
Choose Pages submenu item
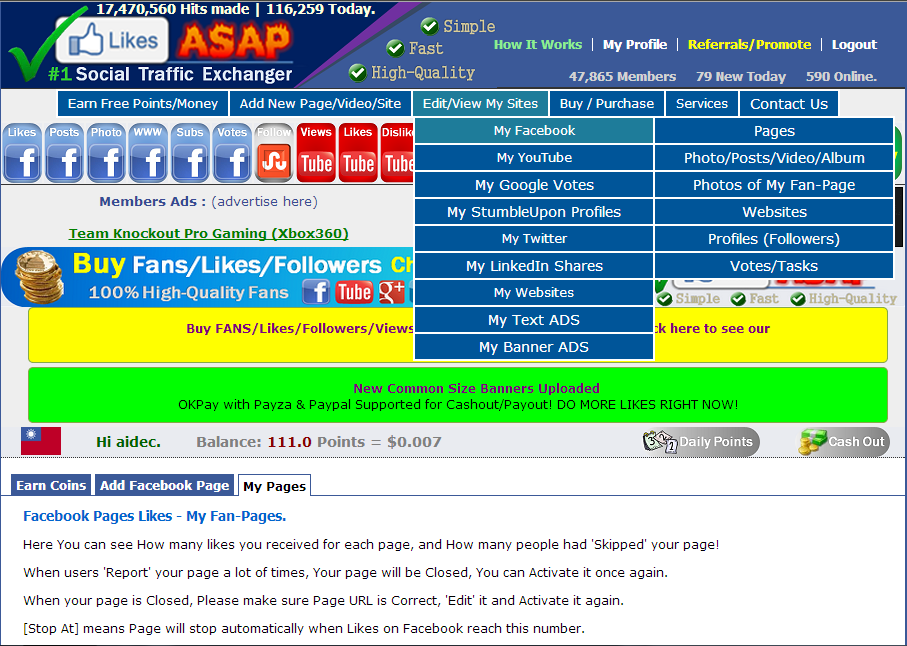[774, 131]
